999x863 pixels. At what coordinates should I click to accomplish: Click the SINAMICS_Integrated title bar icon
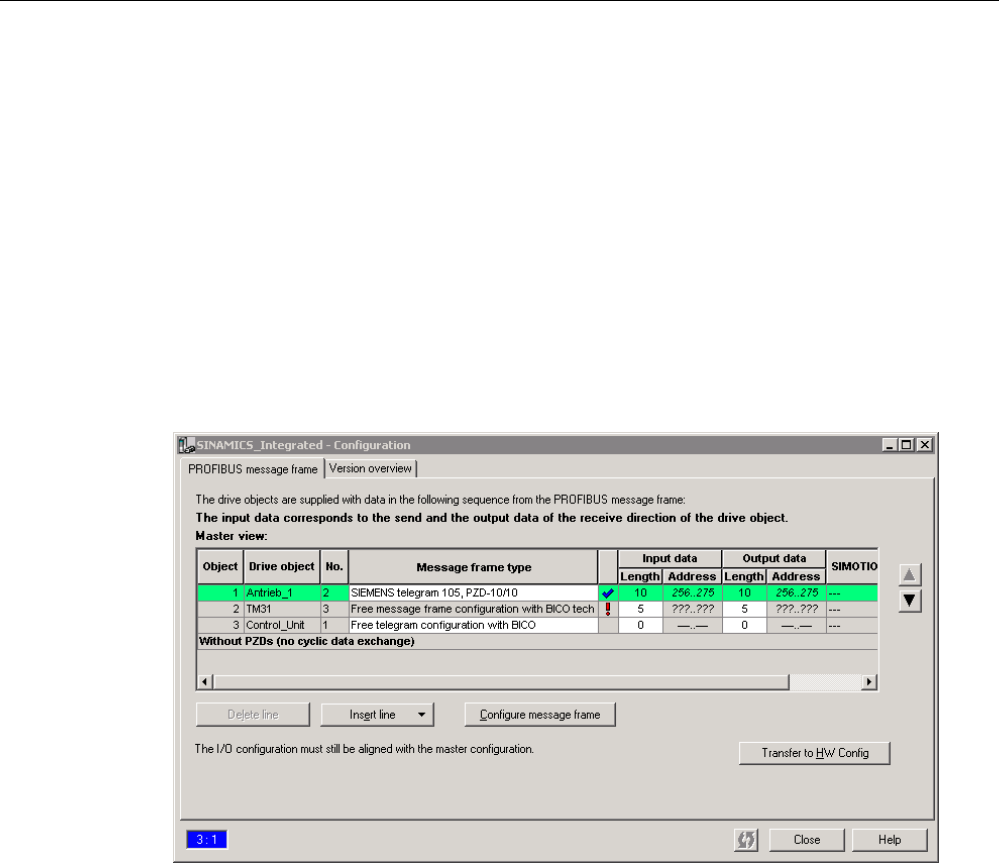tap(186, 445)
